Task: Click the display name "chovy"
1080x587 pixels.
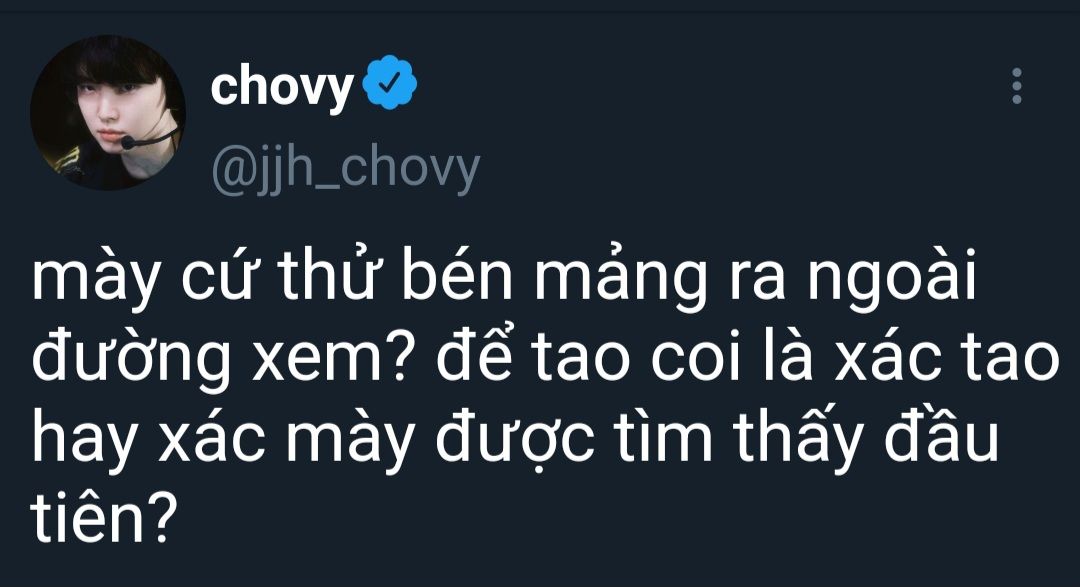Action: 282,87
